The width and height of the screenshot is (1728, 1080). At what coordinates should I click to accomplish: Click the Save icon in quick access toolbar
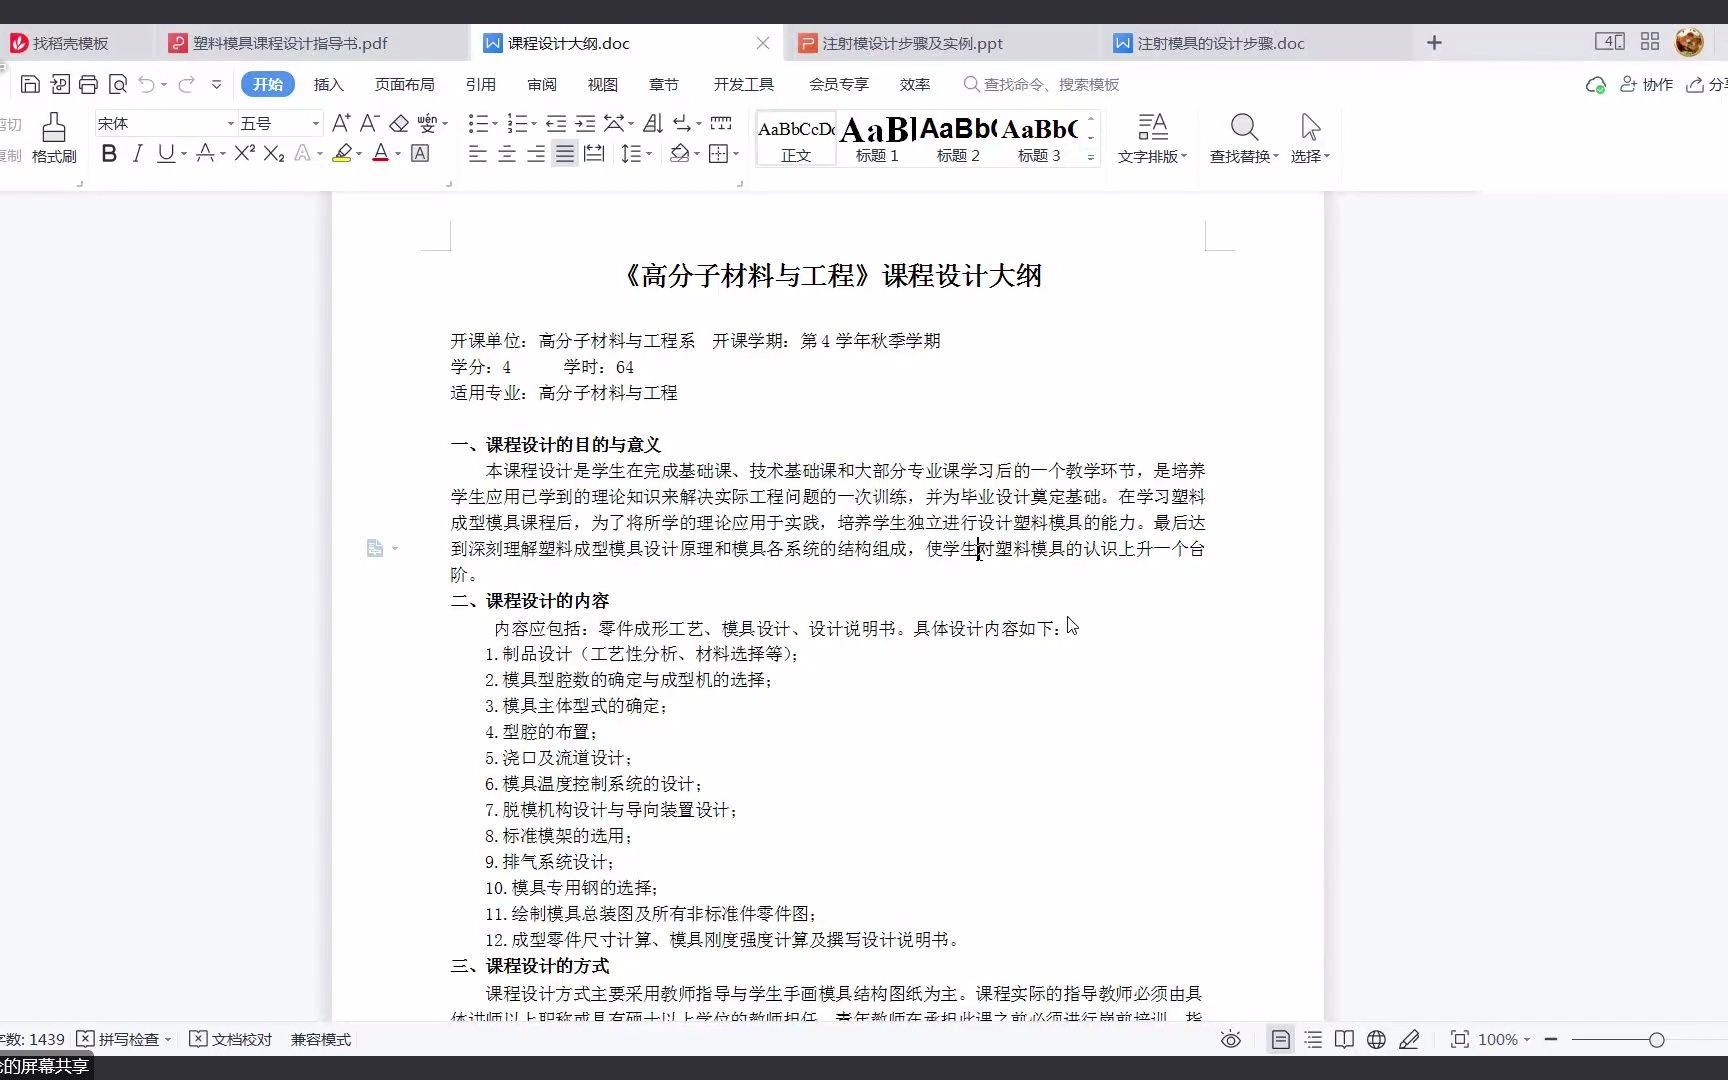tap(30, 84)
